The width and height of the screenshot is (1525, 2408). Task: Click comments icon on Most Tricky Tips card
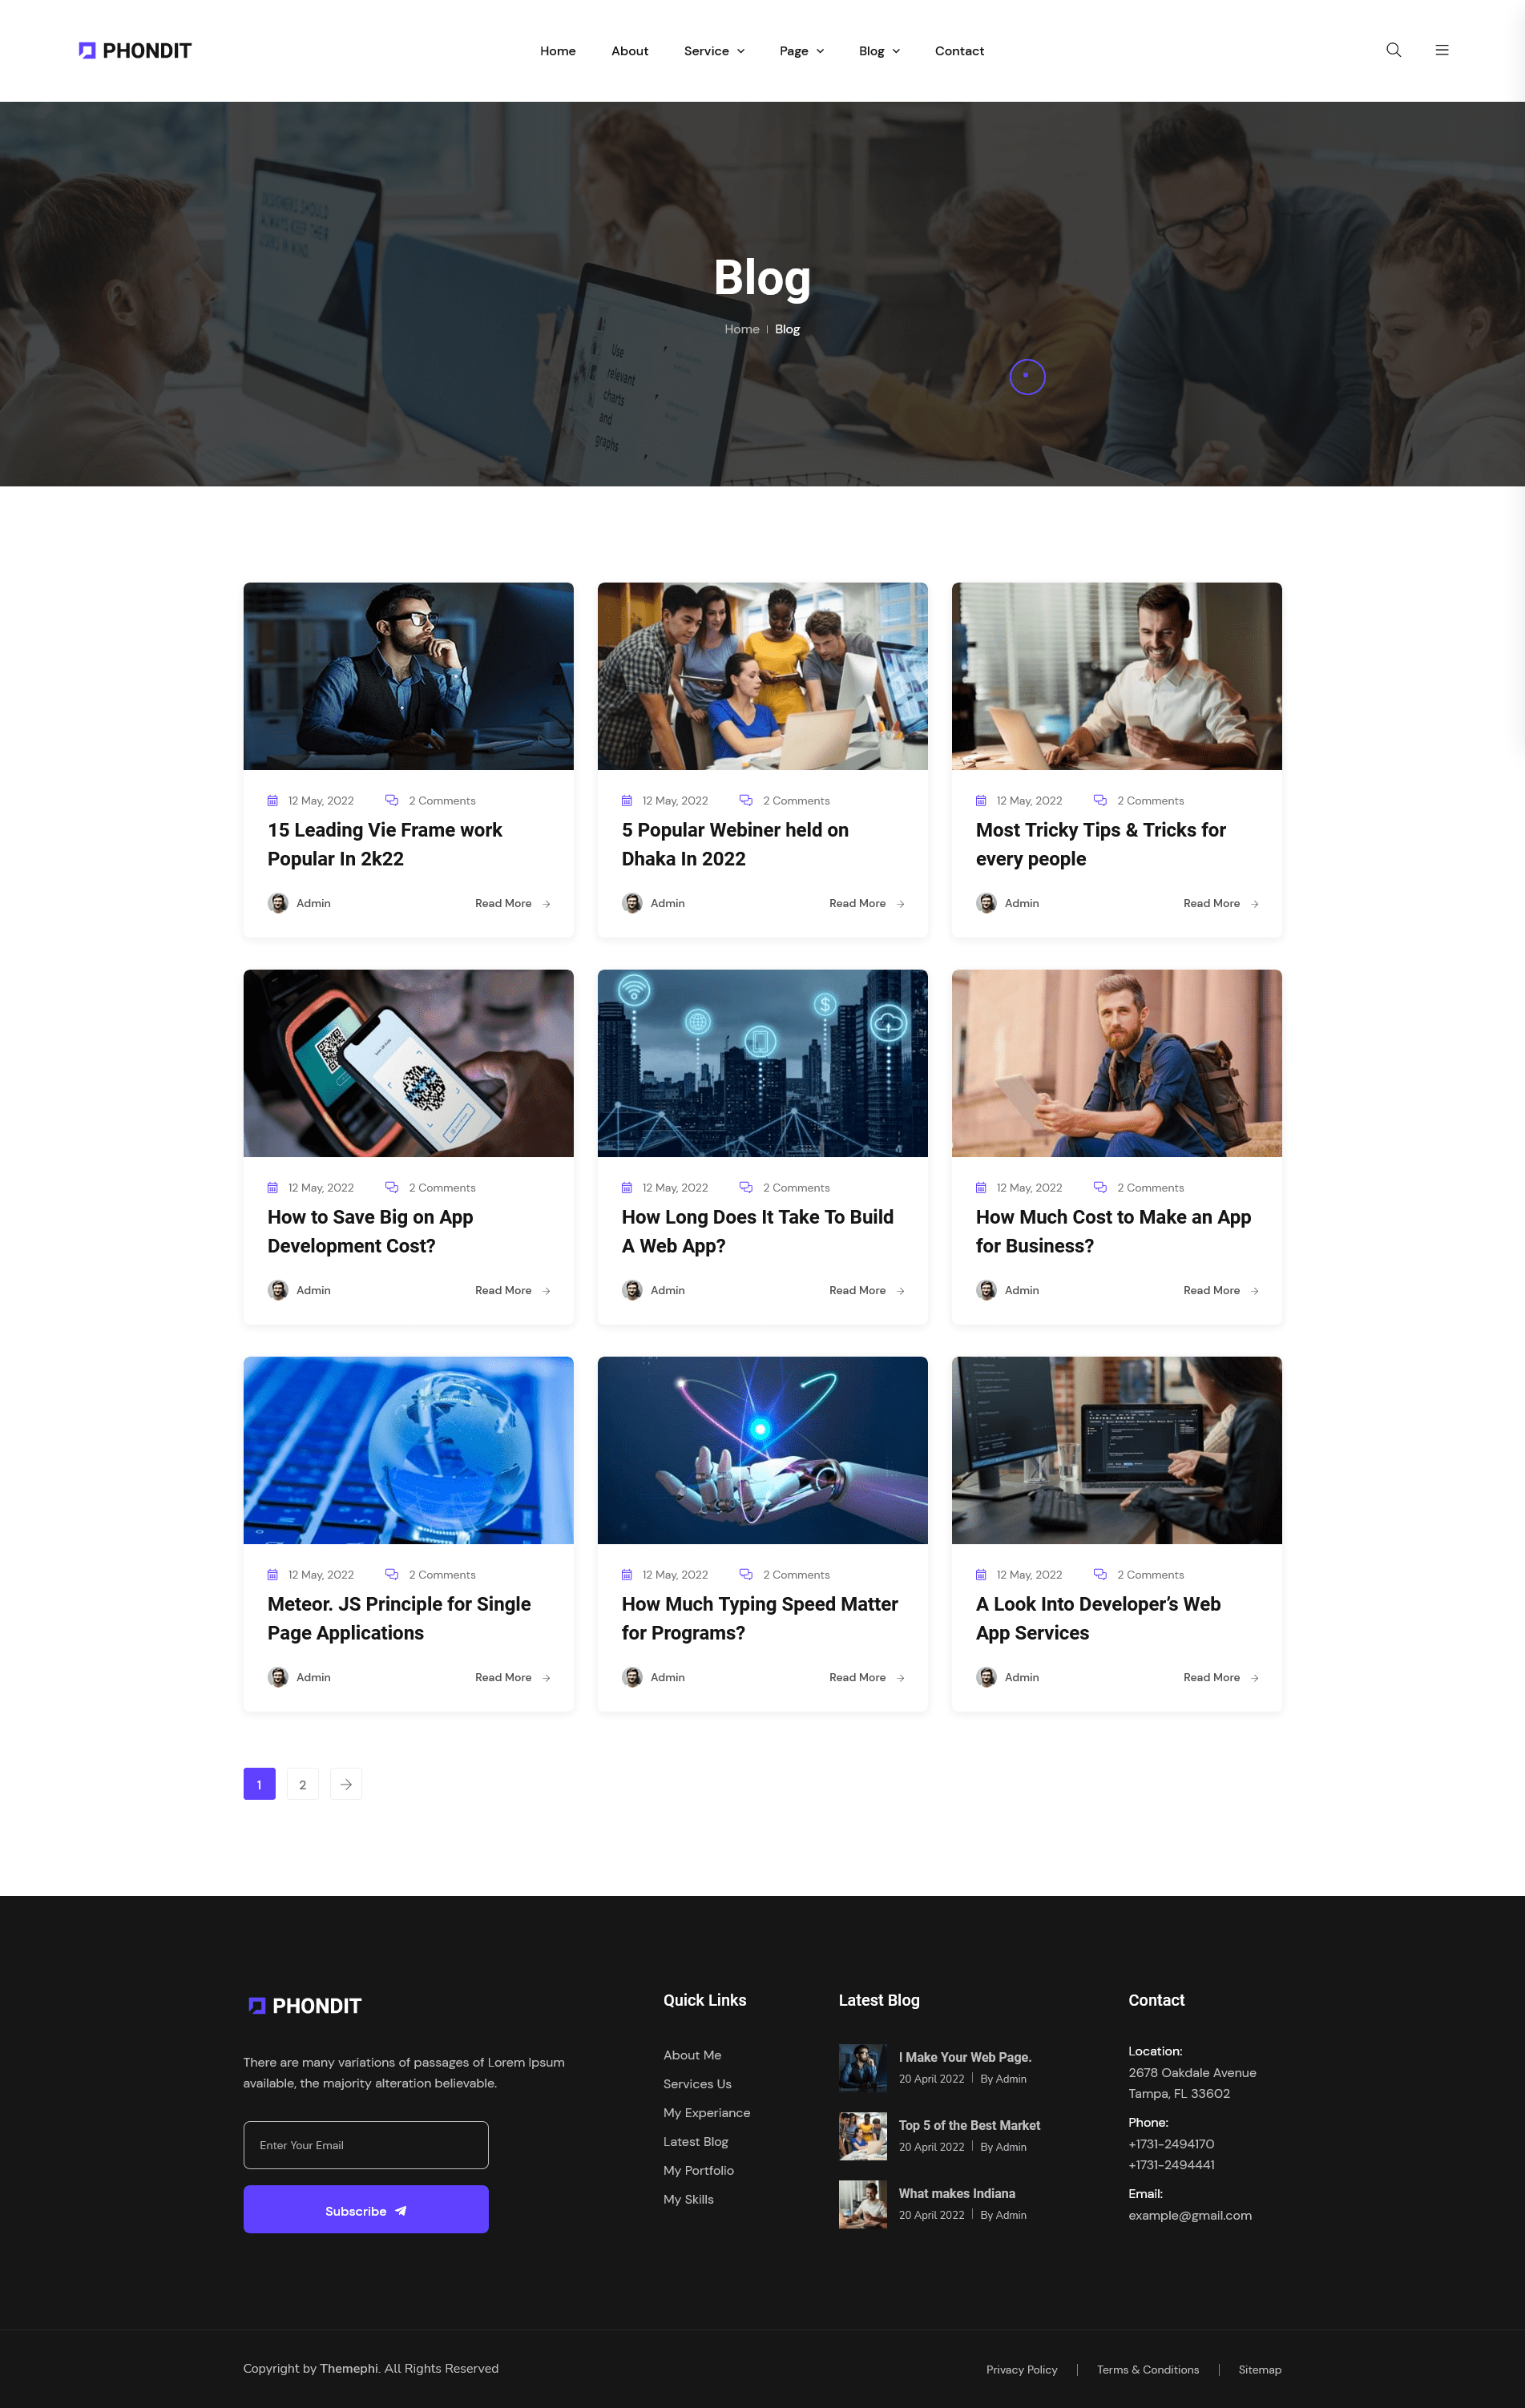[x=1100, y=800]
